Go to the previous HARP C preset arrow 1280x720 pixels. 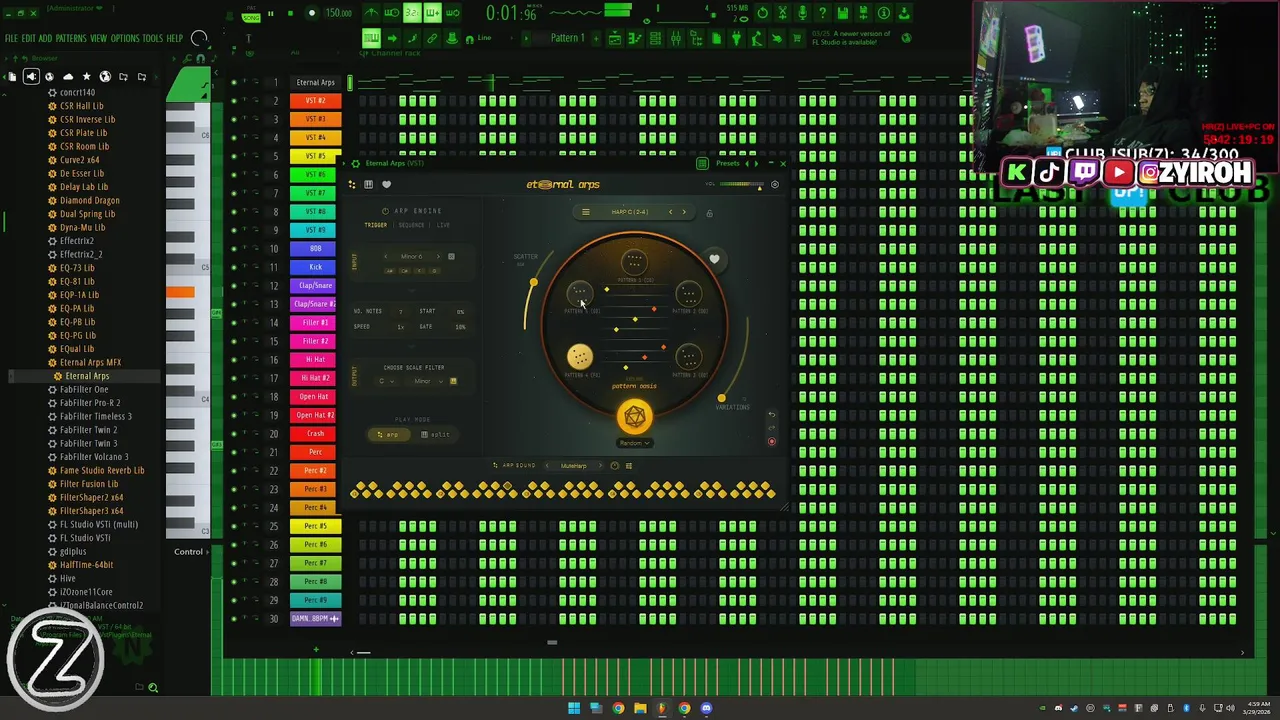[670, 212]
